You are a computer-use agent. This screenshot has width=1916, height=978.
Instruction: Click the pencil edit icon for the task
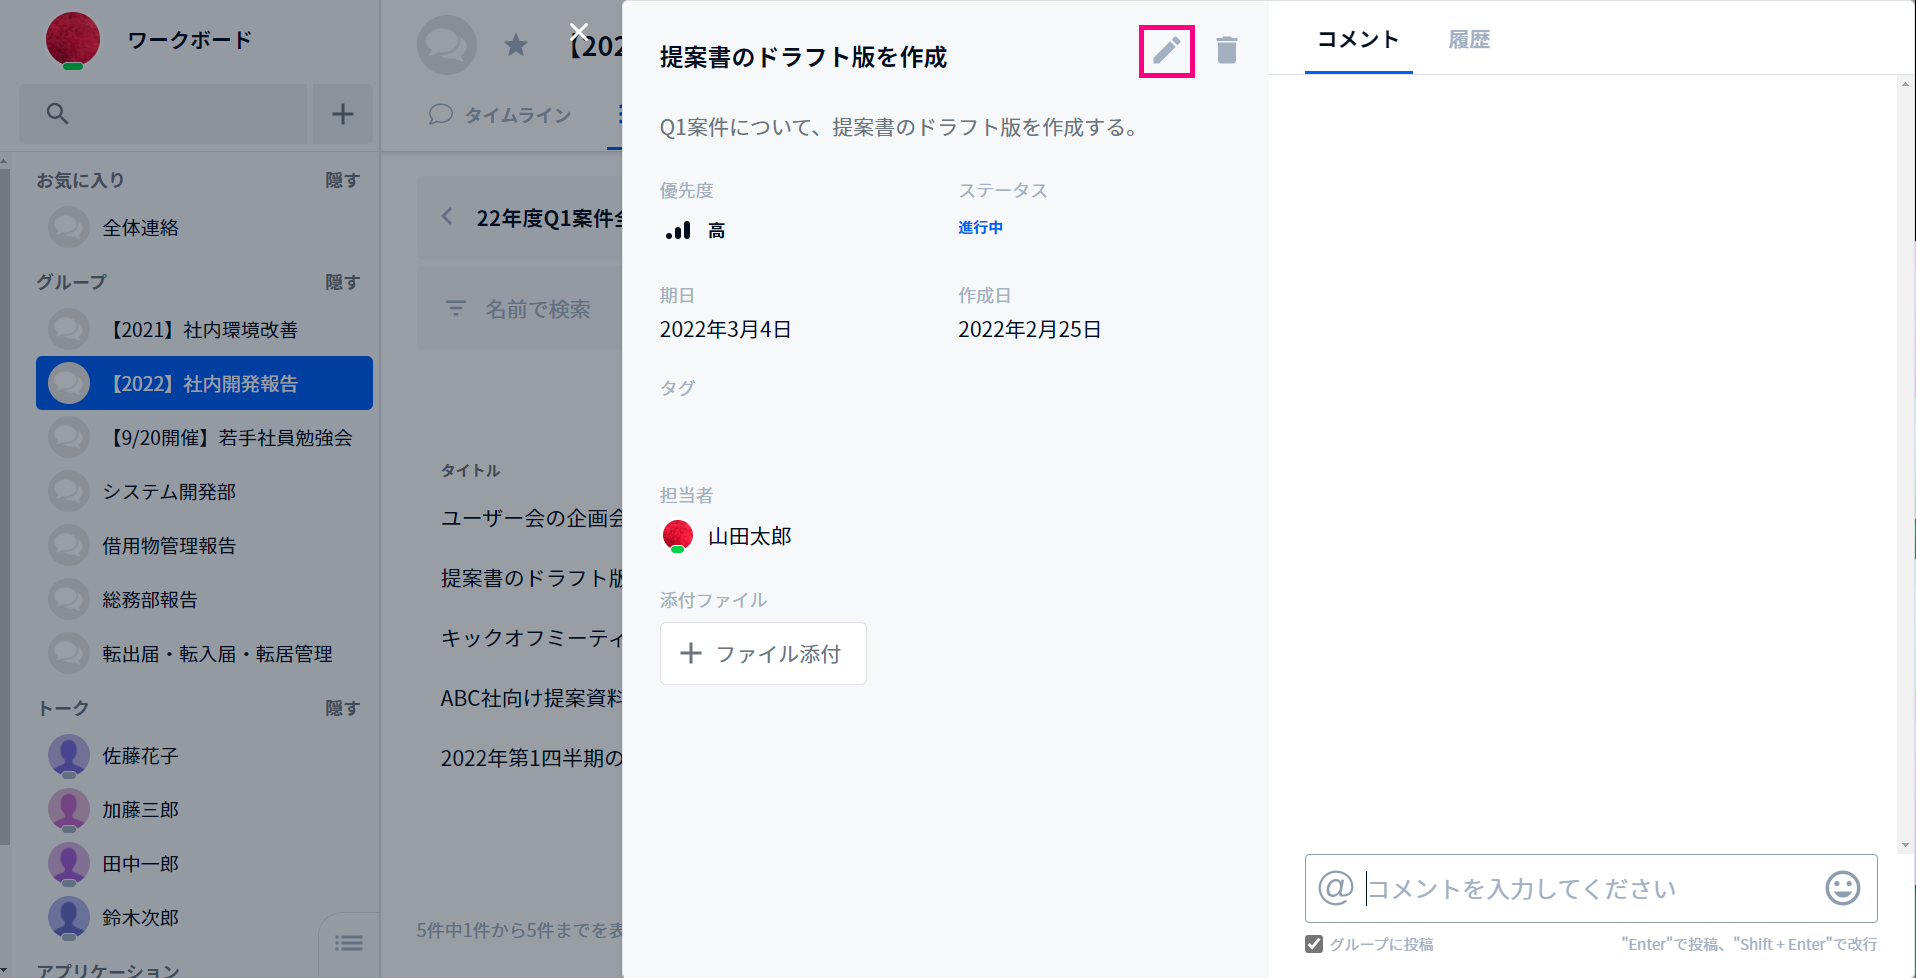[x=1167, y=51]
